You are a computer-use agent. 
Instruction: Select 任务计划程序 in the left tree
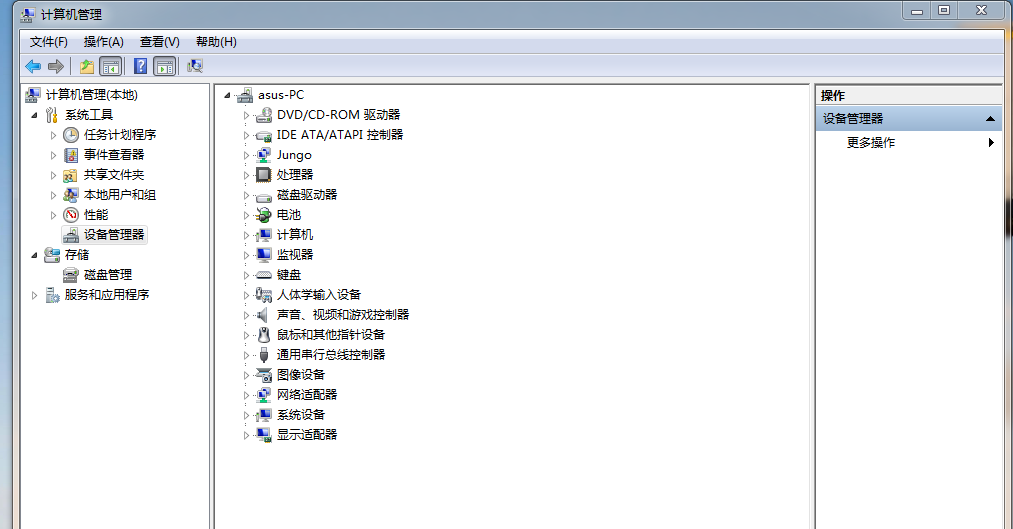(119, 135)
